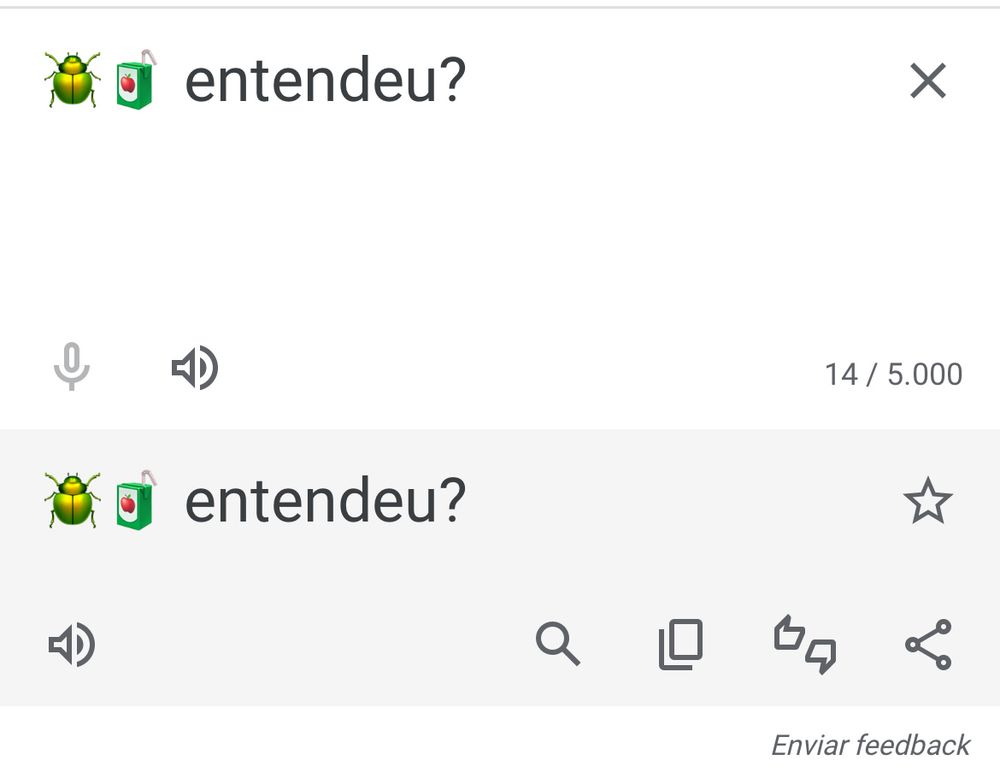Screen dimensions: 1000x773
Task: Click the word "entendeu?" in the source box
Action: tap(325, 82)
